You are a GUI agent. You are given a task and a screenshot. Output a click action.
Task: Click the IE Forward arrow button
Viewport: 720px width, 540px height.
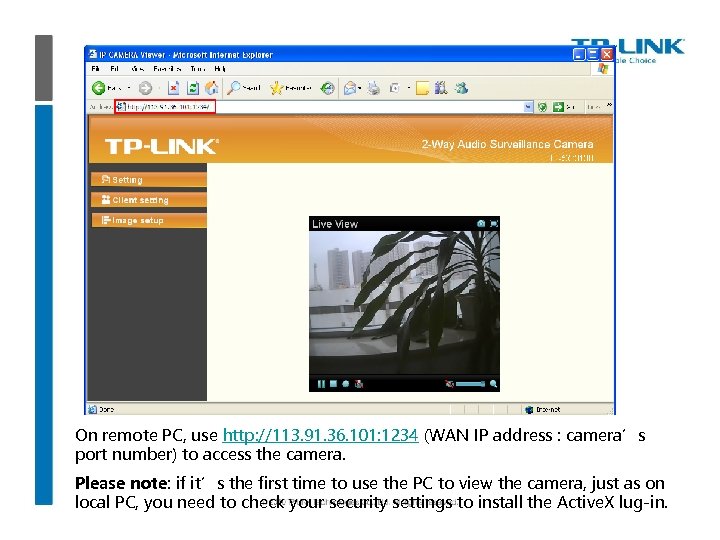pyautogui.click(x=146, y=88)
